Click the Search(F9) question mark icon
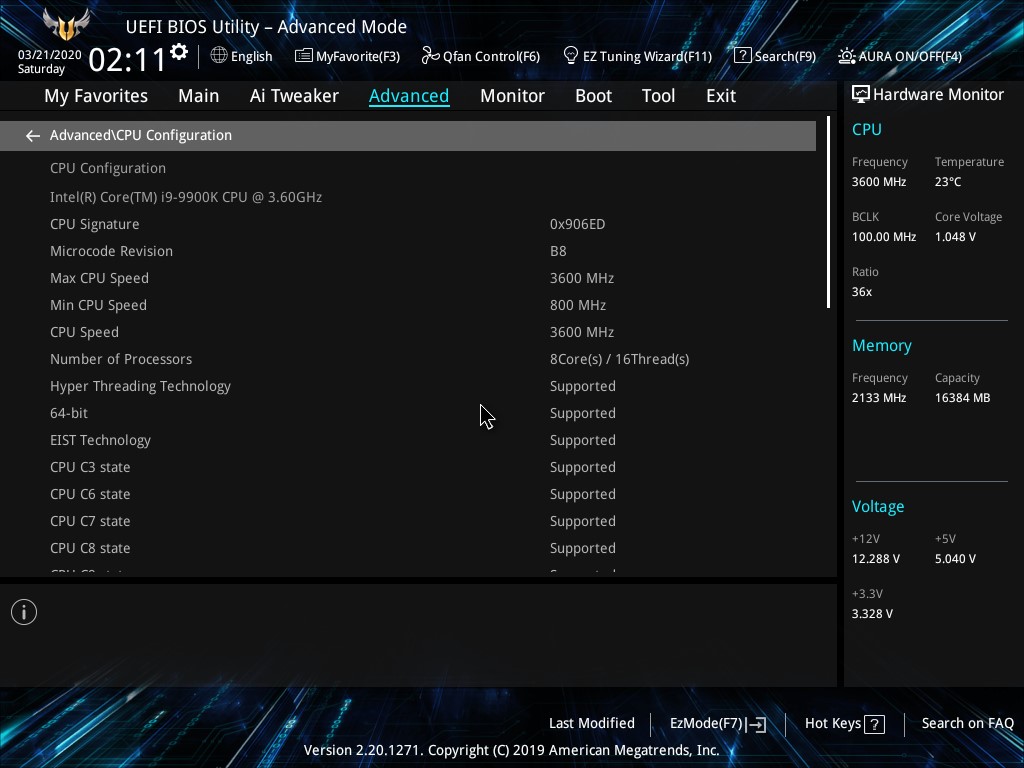The width and height of the screenshot is (1024, 768). point(743,56)
